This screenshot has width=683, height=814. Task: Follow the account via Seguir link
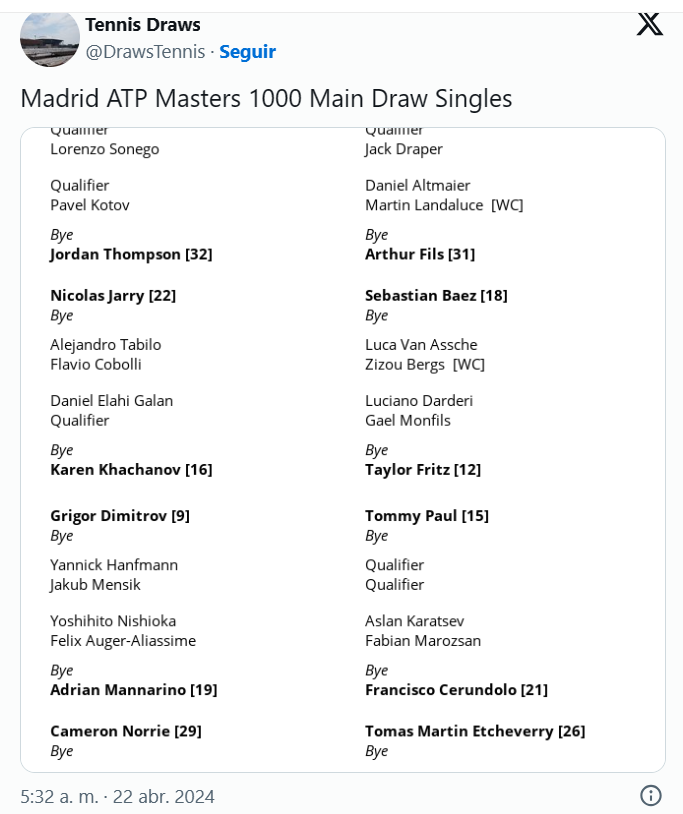(248, 51)
